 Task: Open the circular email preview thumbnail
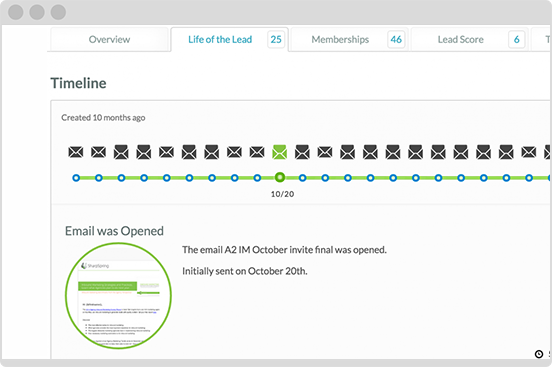[x=119, y=296]
